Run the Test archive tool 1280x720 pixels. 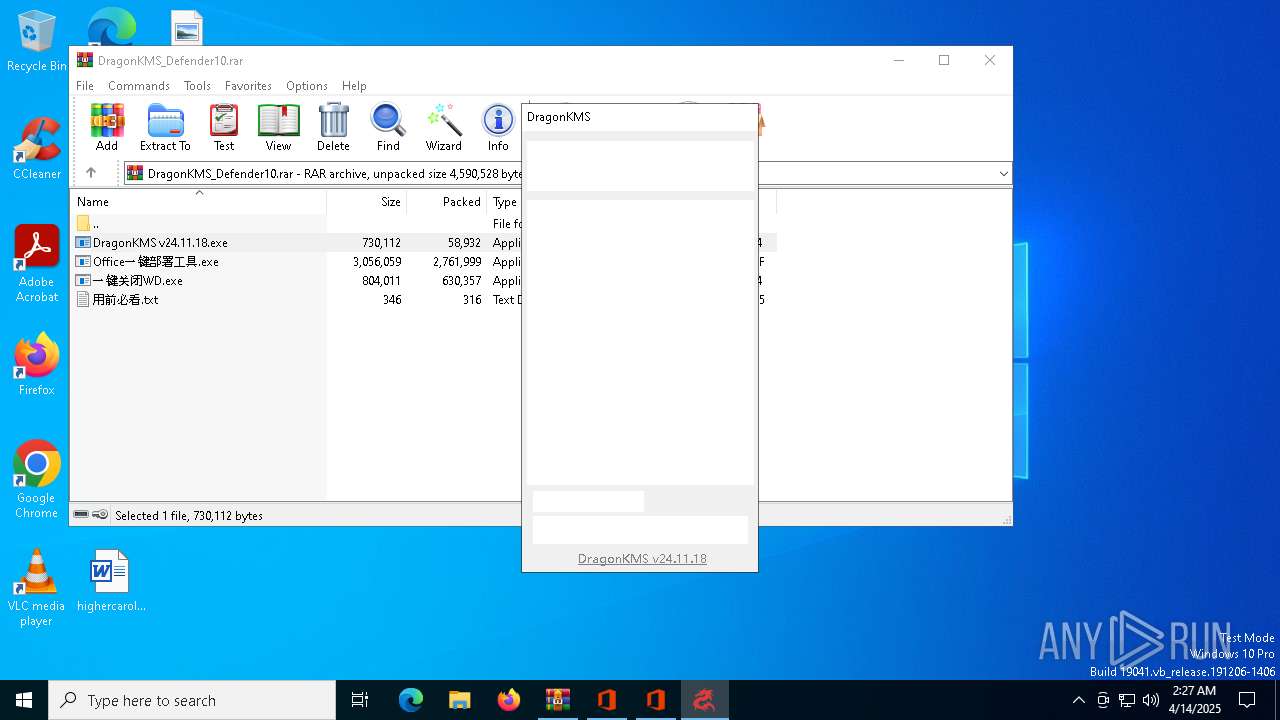coord(224,127)
